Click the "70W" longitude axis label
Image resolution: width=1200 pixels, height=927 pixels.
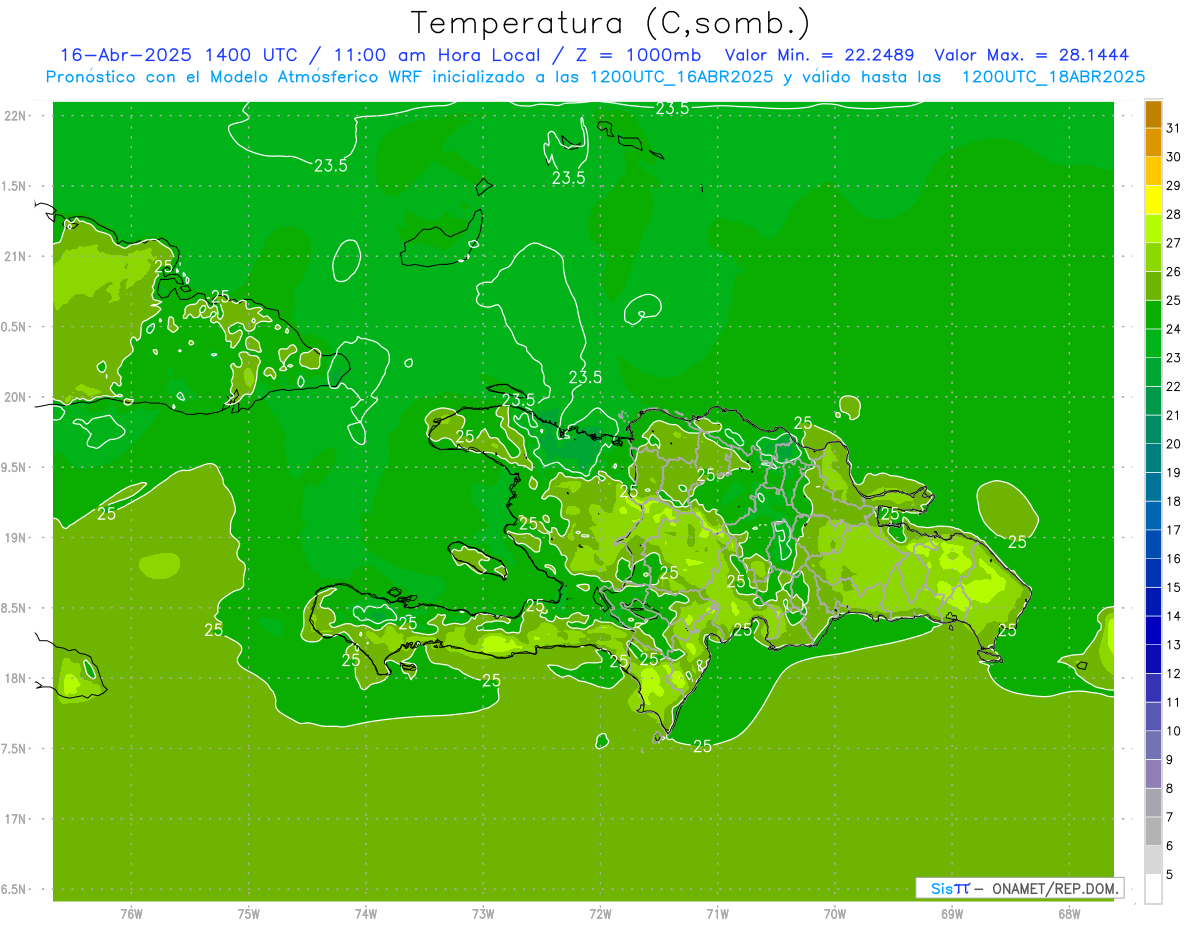(835, 914)
